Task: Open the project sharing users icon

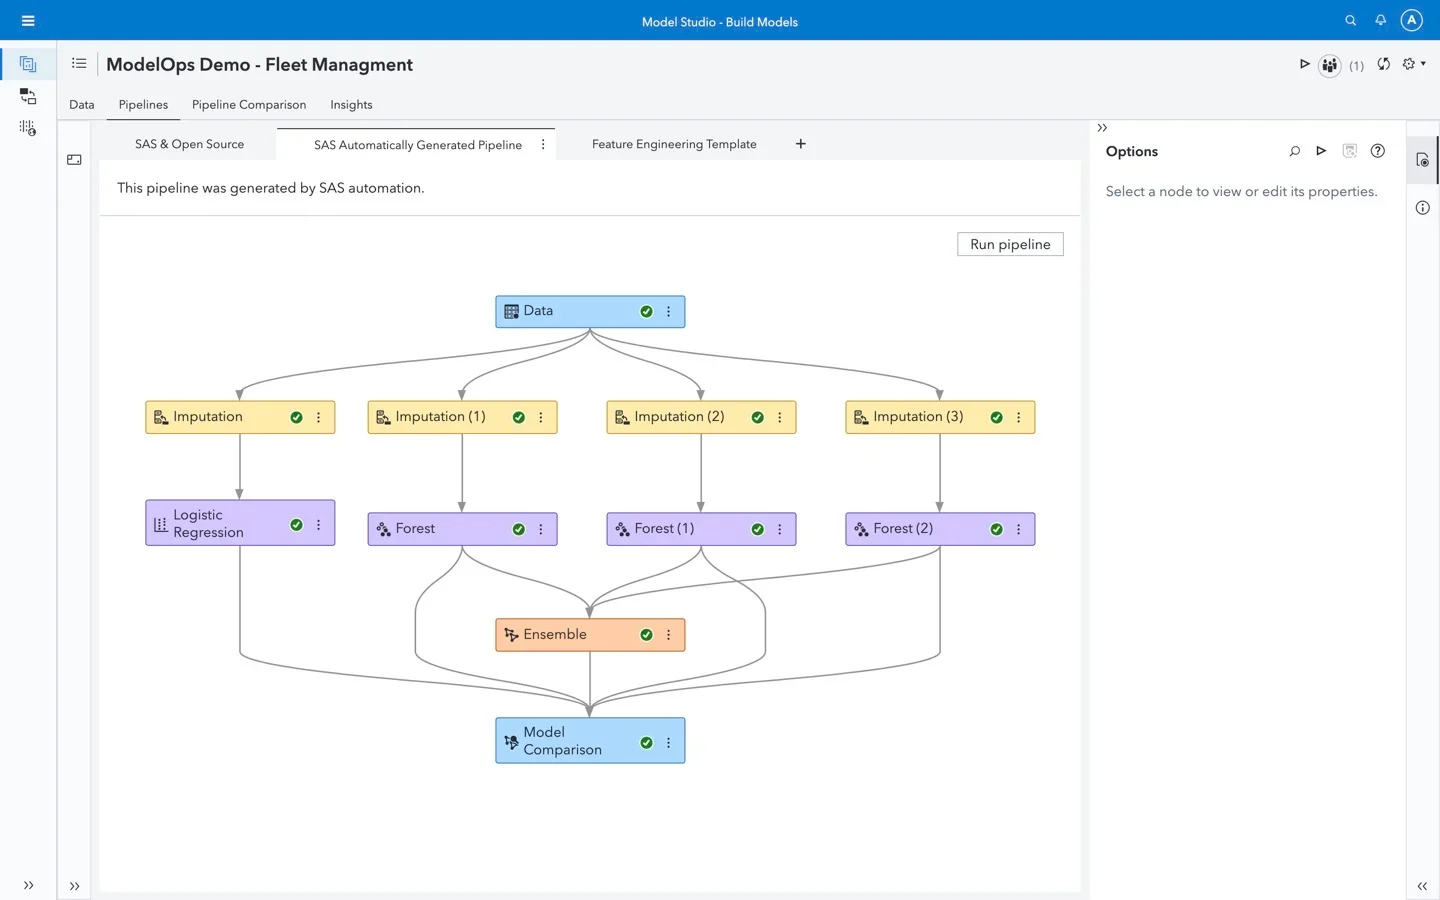Action: (x=1329, y=65)
